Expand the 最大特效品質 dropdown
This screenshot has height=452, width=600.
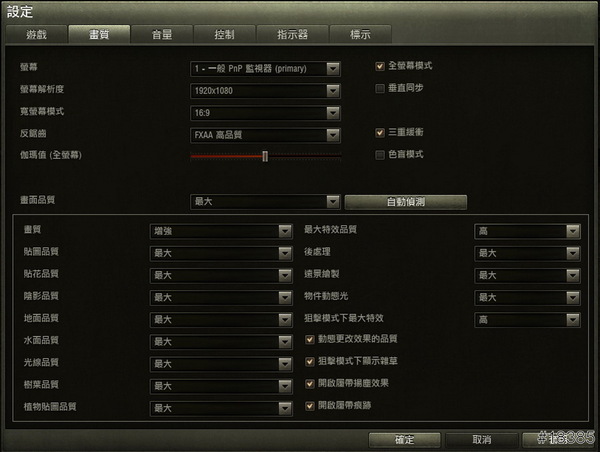[527, 231]
